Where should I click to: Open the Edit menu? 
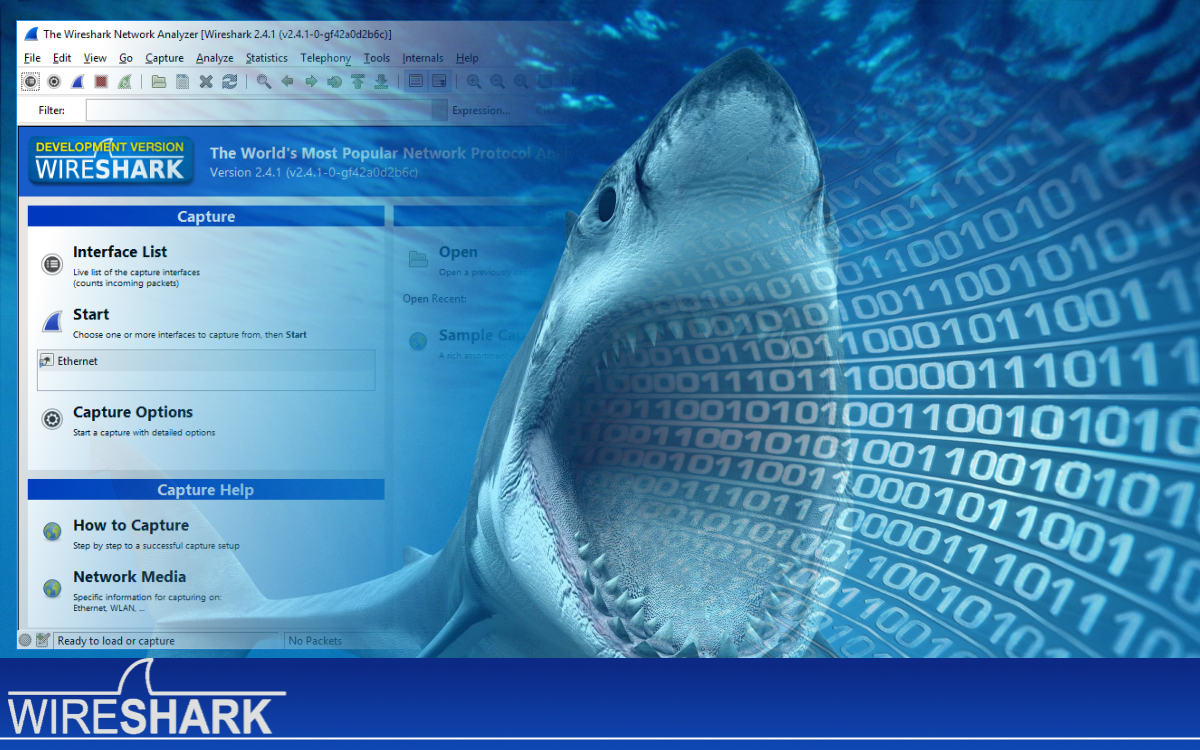(62, 58)
